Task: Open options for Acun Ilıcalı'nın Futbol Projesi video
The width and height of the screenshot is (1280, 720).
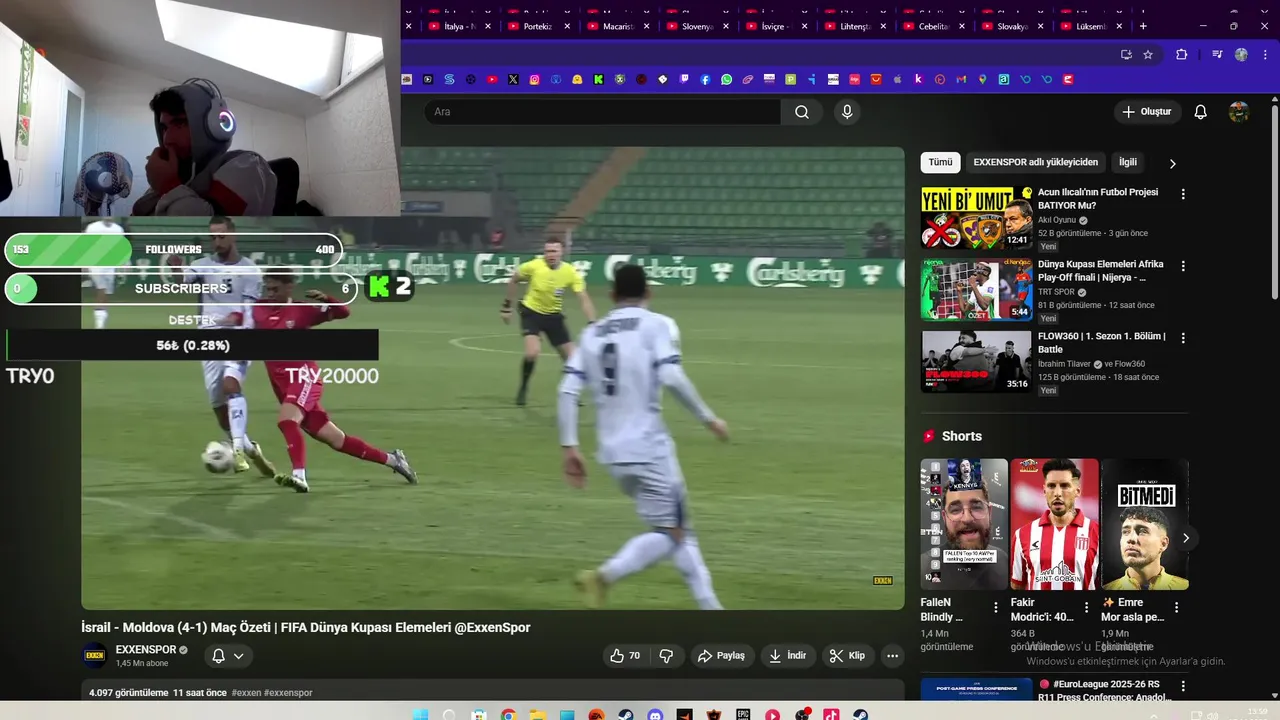Action: pos(1183,194)
